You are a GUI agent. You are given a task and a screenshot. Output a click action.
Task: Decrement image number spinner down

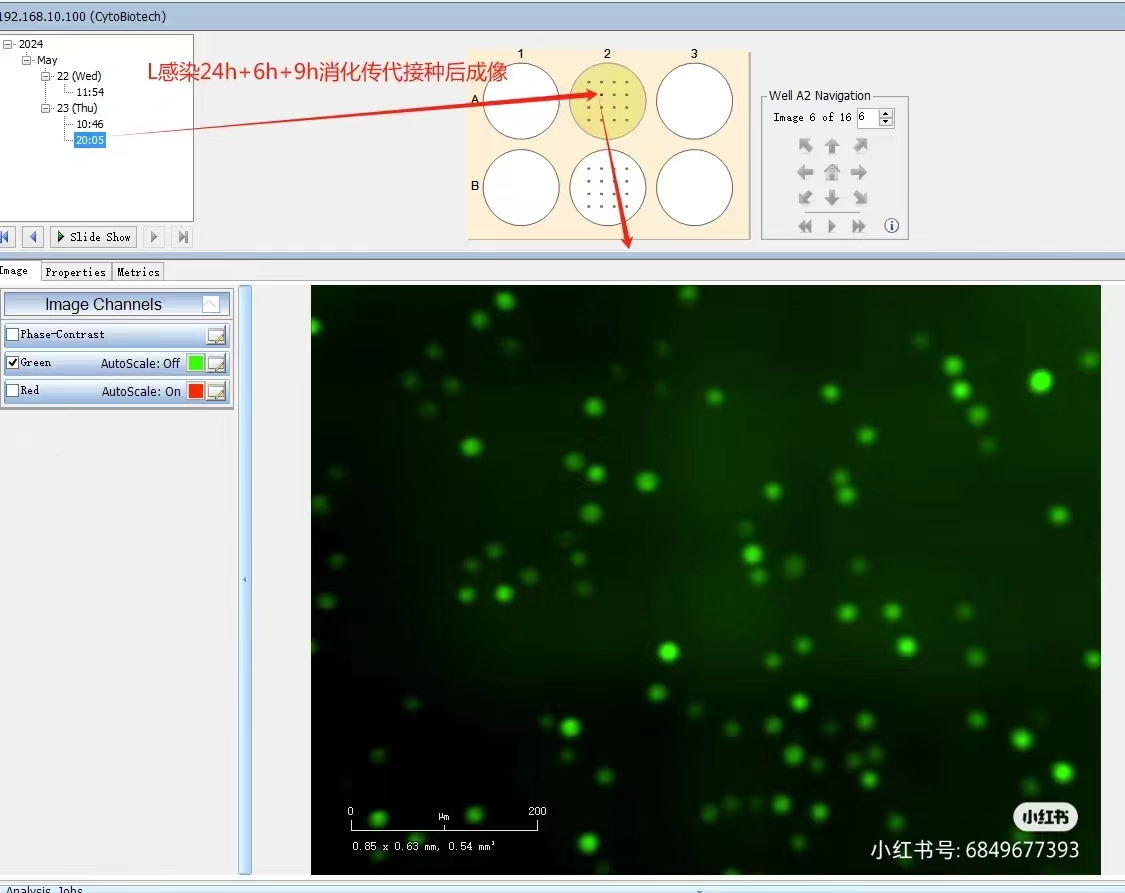(886, 122)
